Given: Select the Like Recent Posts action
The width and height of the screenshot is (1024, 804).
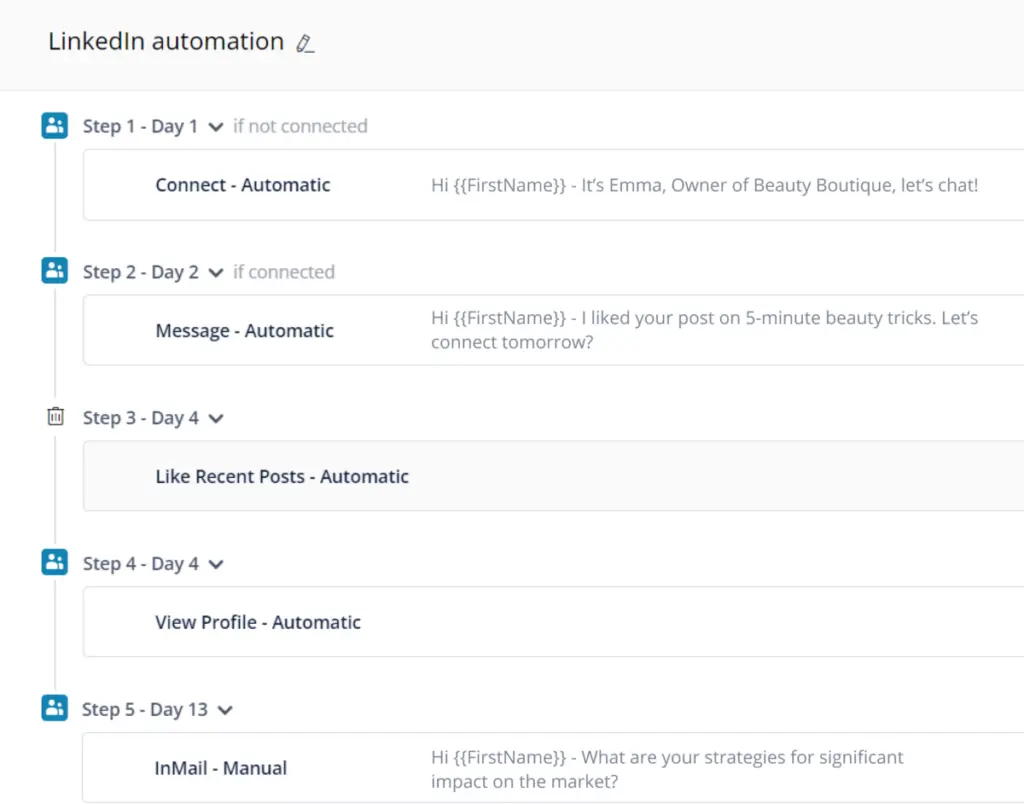Looking at the screenshot, I should (x=281, y=476).
